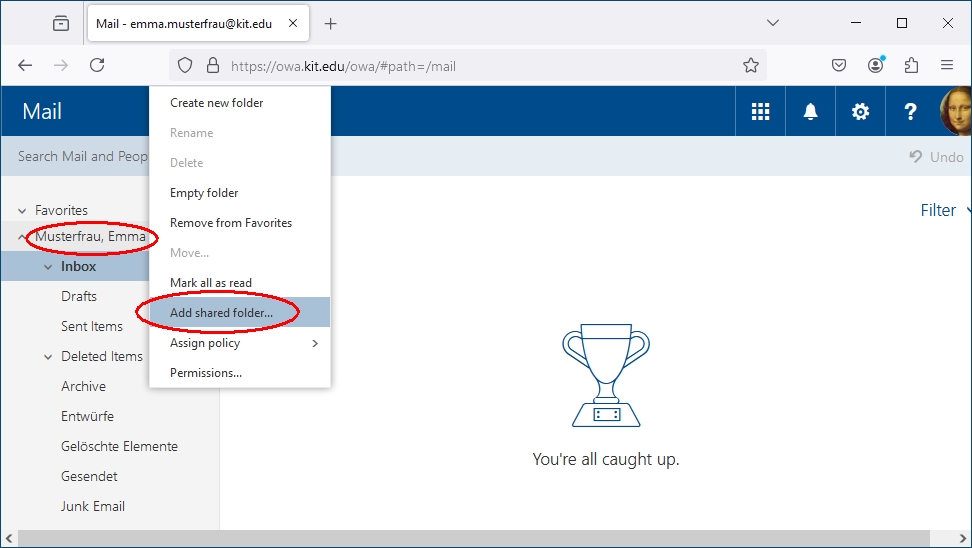Open notifications bell icon
Image resolution: width=972 pixels, height=548 pixels.
(x=810, y=112)
